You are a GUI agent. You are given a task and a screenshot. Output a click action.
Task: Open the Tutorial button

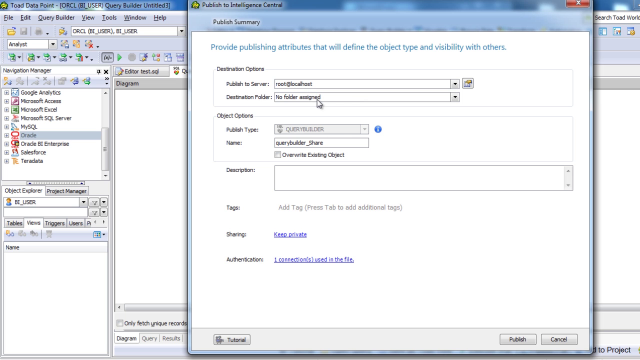click(x=232, y=340)
